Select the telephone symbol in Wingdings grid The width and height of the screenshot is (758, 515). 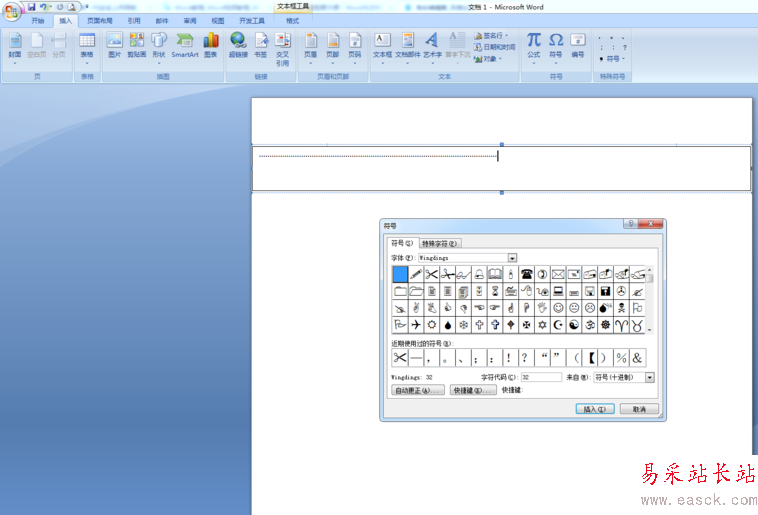coord(526,274)
